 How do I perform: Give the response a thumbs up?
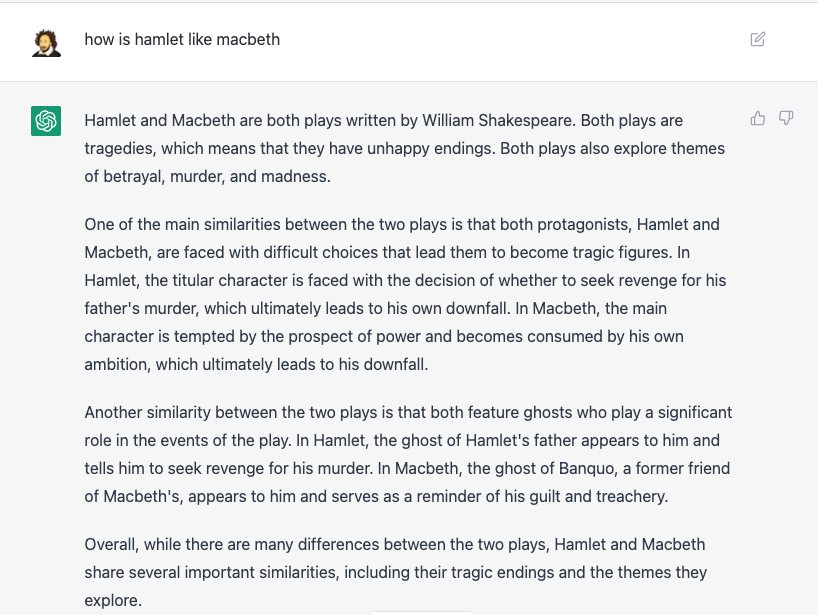pos(757,118)
